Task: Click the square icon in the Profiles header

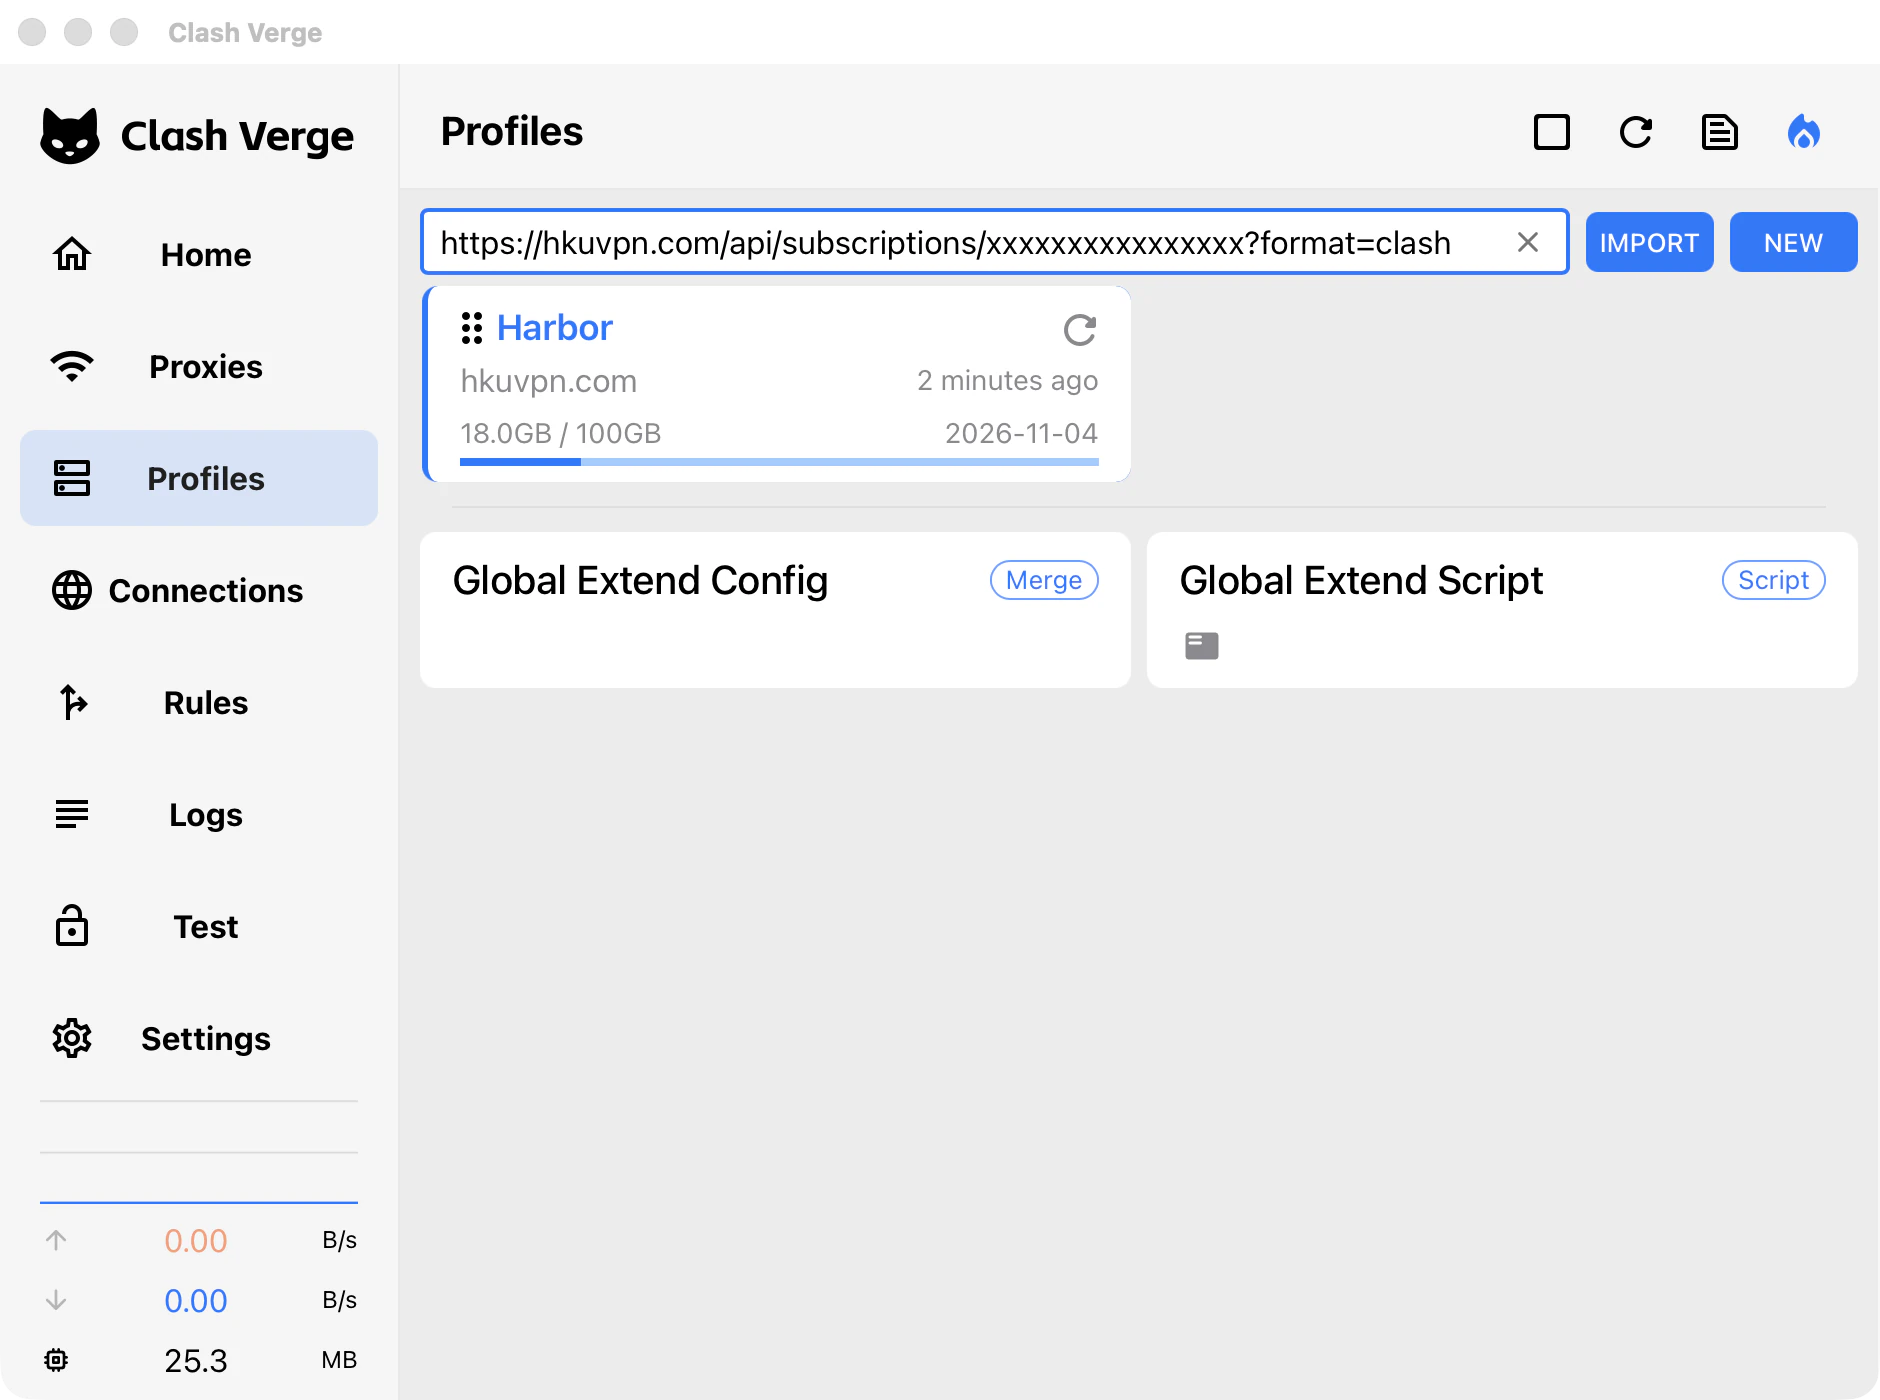Action: pos(1552,132)
